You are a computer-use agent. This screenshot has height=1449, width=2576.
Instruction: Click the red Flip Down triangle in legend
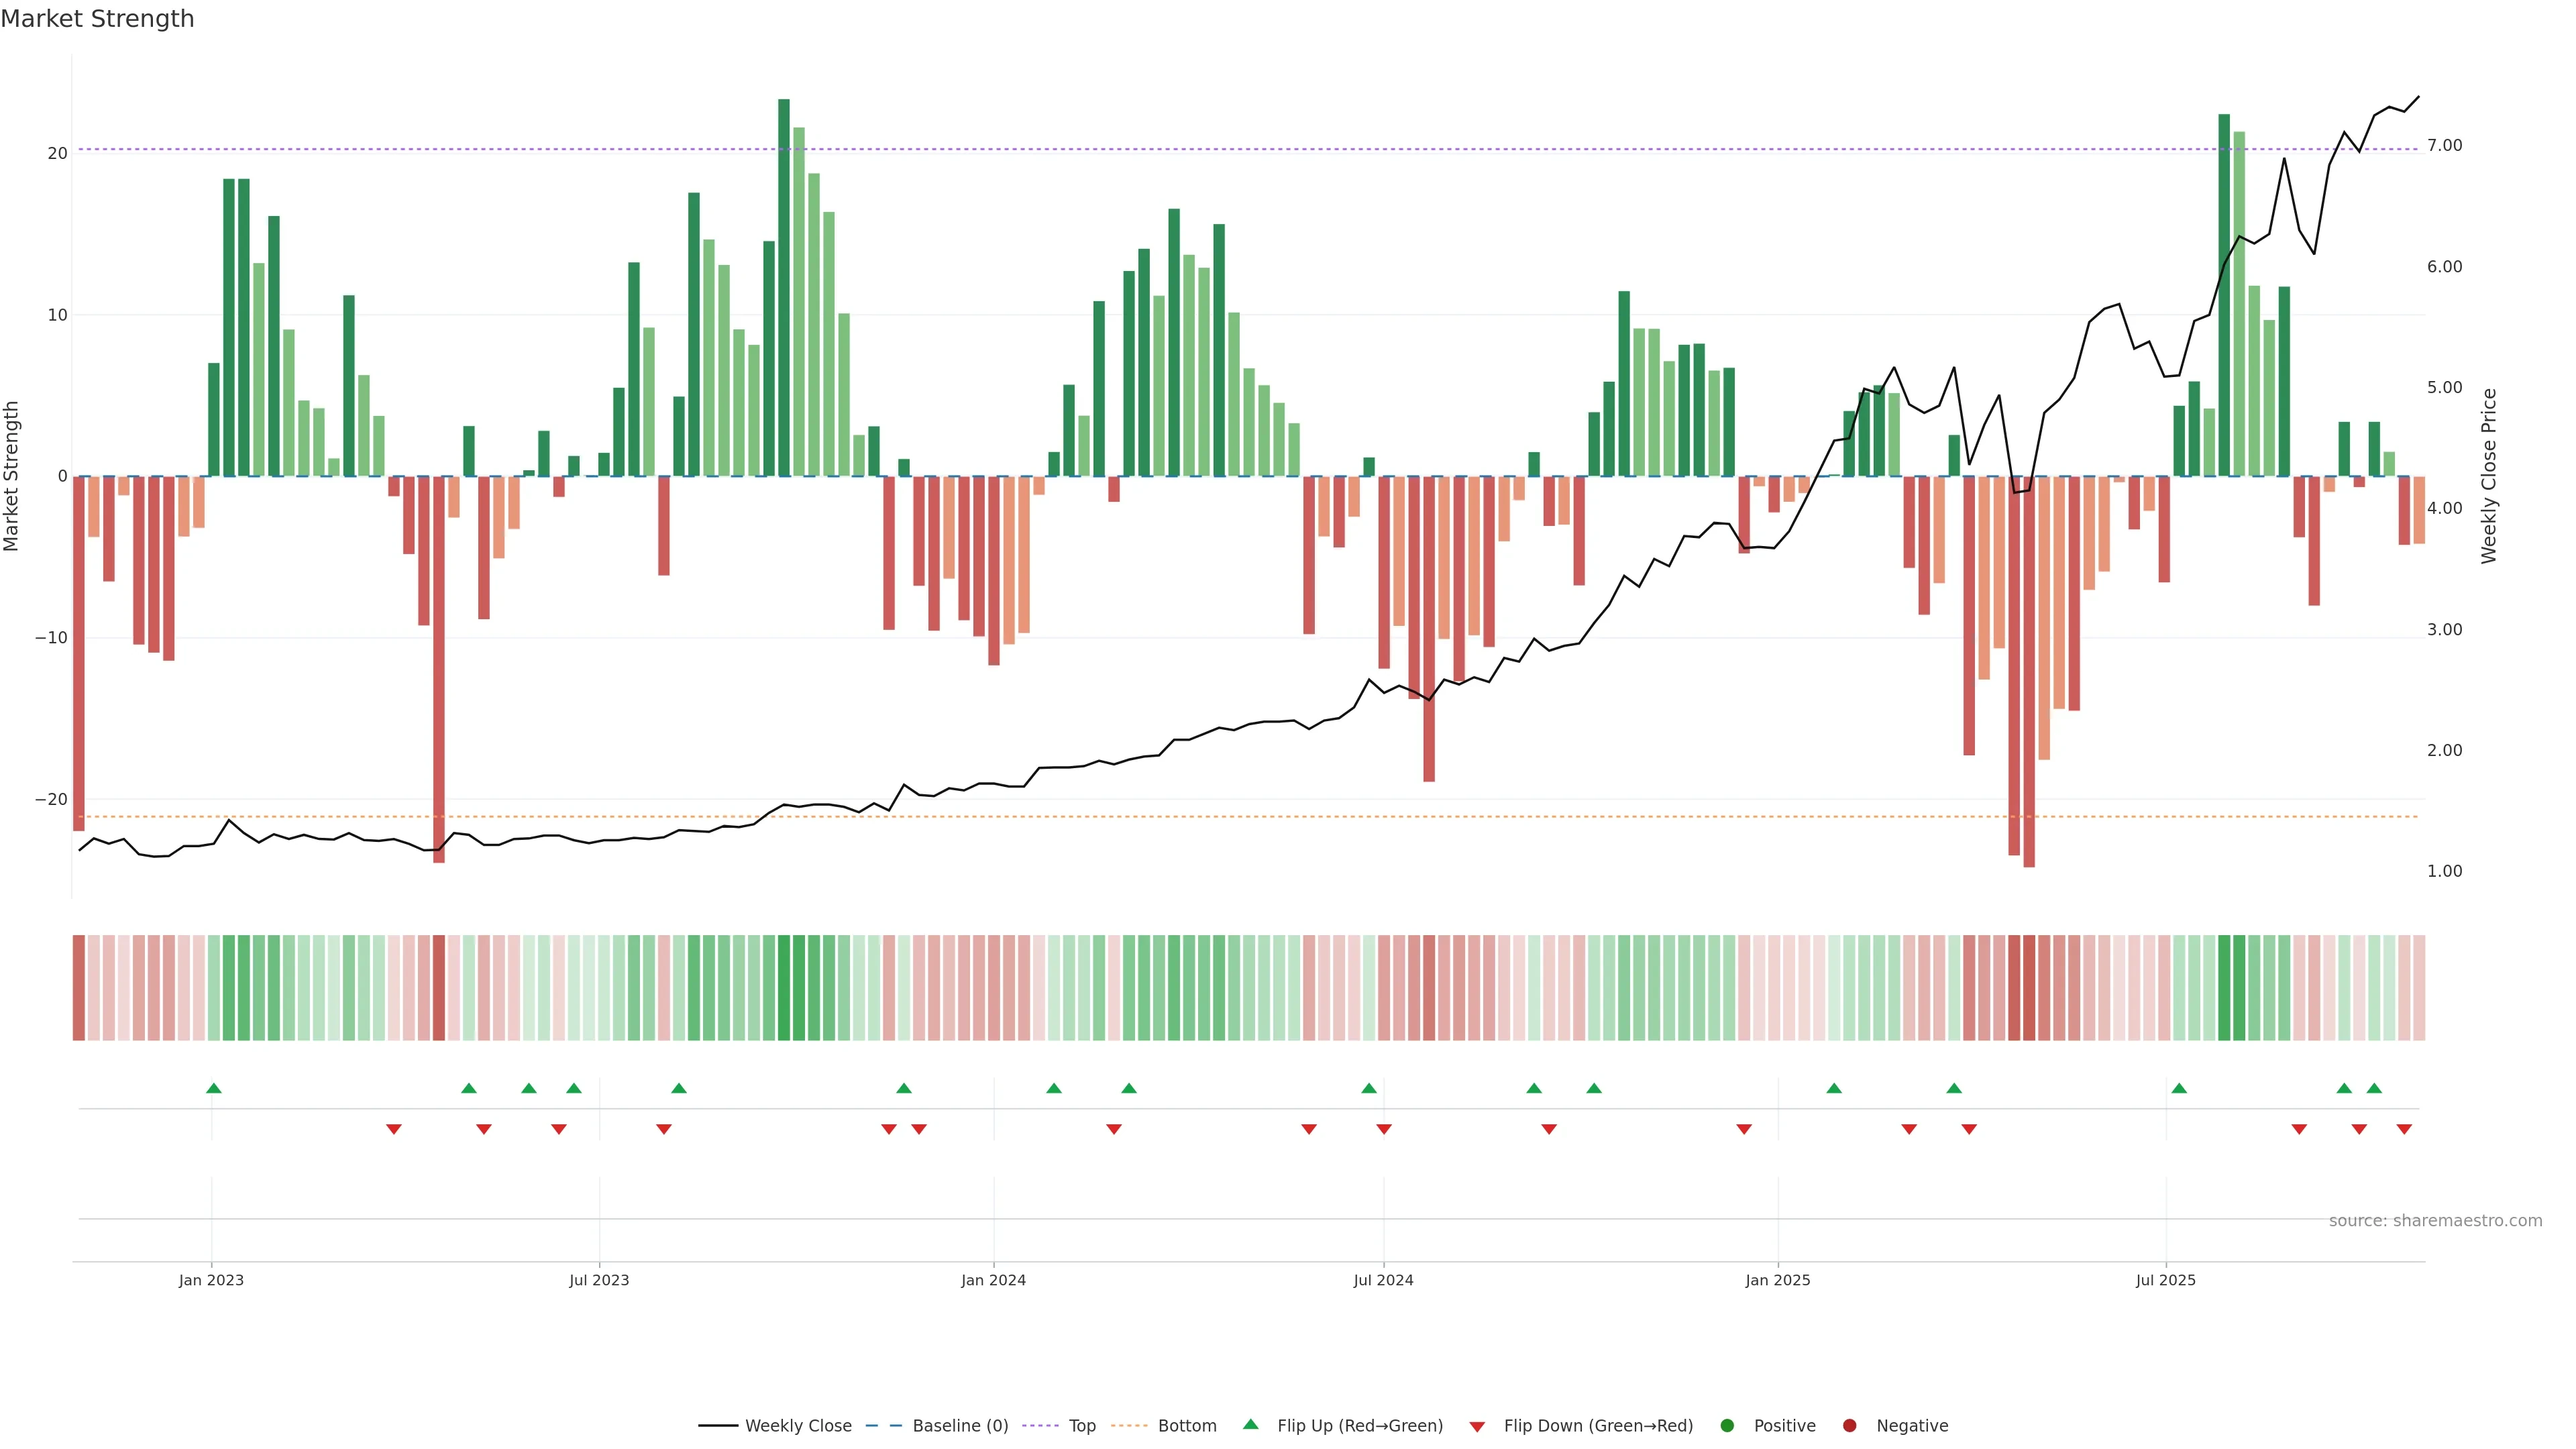point(1477,1427)
